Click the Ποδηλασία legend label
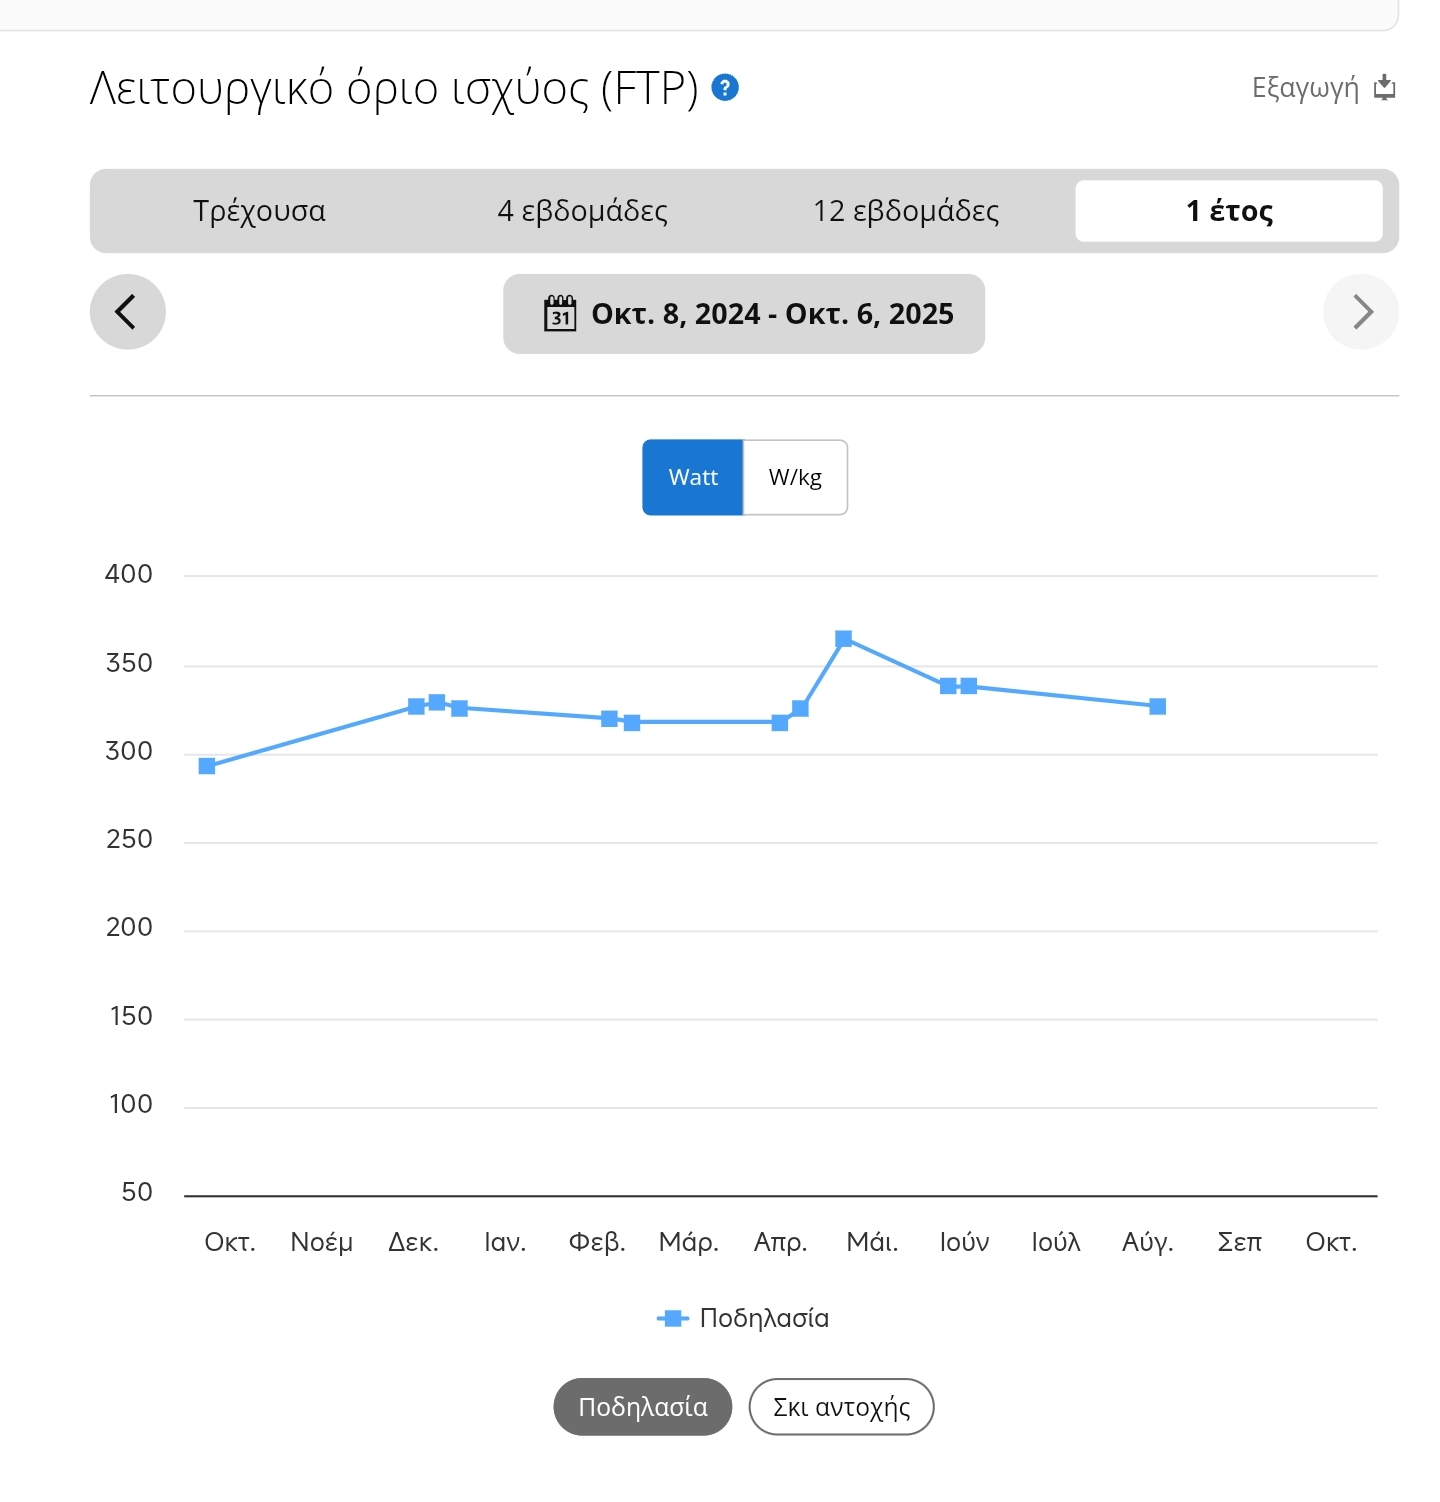 (x=764, y=1318)
